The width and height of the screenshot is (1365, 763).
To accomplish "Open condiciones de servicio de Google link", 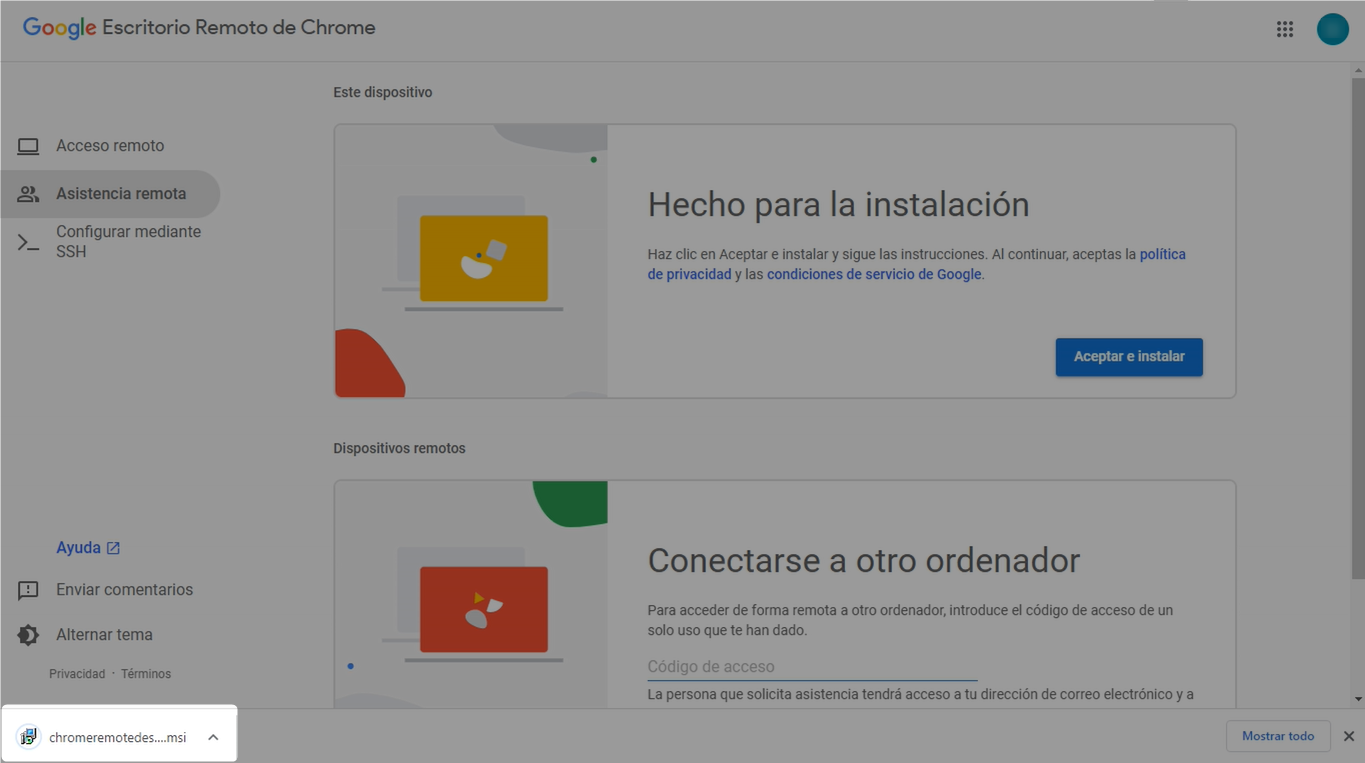I will (874, 275).
